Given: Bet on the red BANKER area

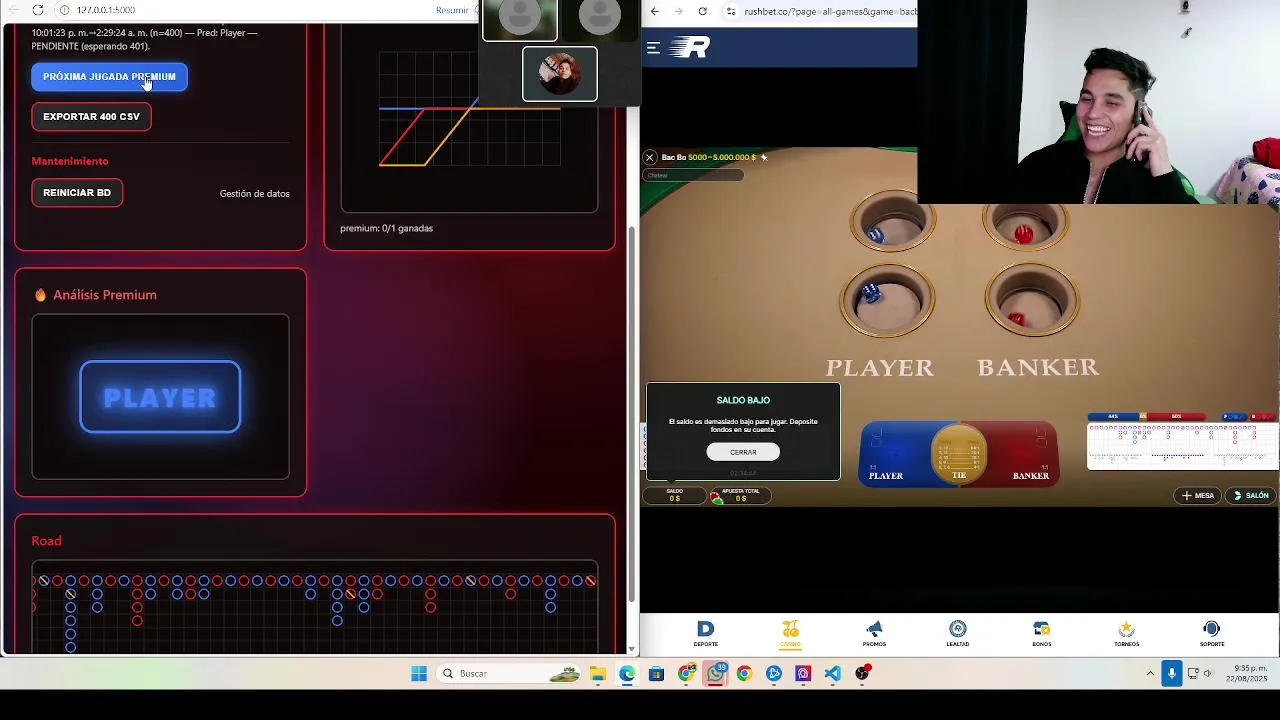Looking at the screenshot, I should click(x=1022, y=453).
